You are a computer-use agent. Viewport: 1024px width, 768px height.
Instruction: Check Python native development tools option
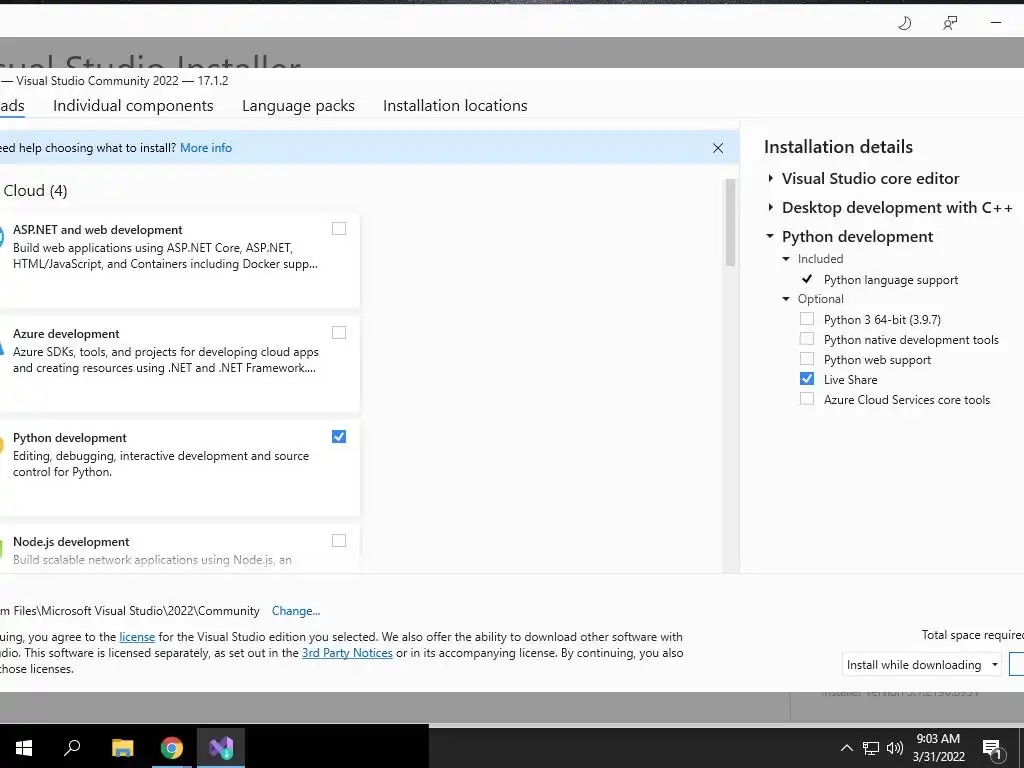(x=807, y=339)
